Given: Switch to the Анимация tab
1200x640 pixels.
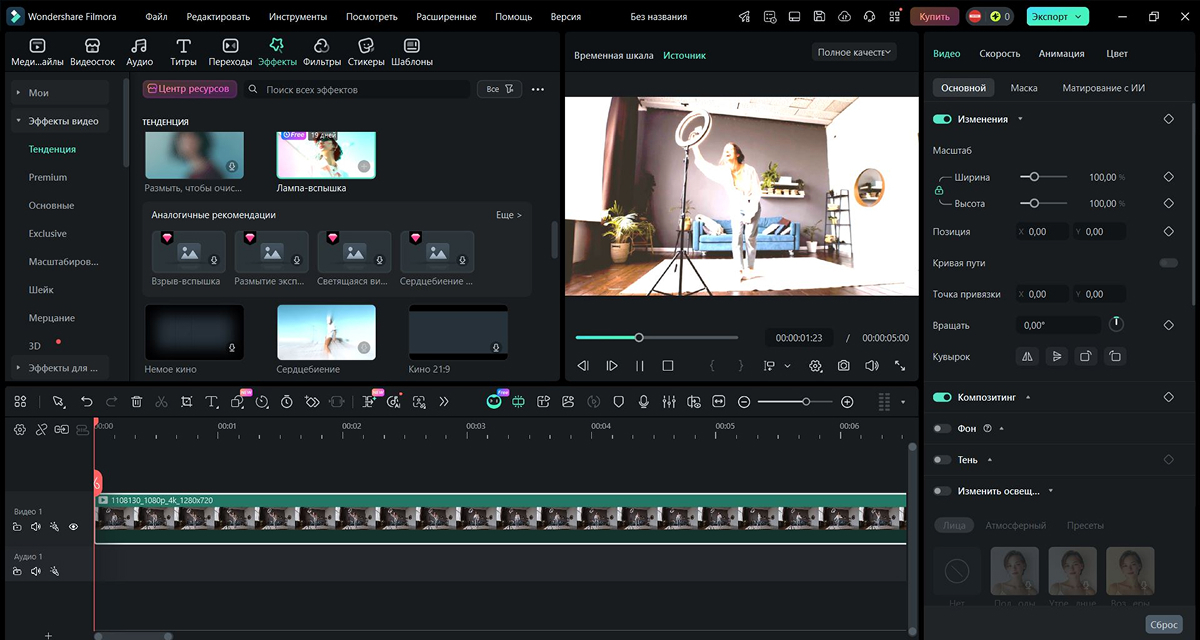Looking at the screenshot, I should pyautogui.click(x=1061, y=54).
